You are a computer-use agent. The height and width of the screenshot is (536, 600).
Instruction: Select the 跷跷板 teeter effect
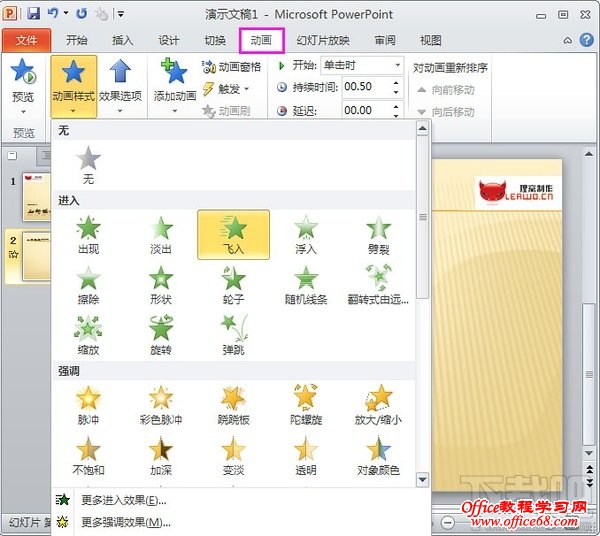point(233,406)
